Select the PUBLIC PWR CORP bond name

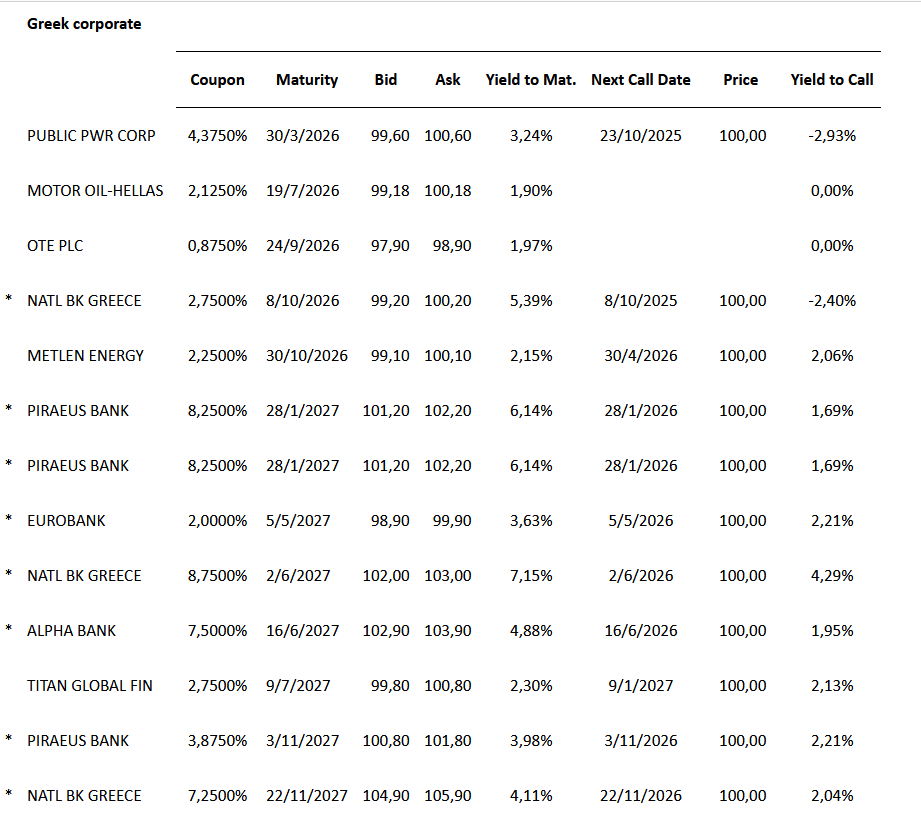[x=91, y=135]
